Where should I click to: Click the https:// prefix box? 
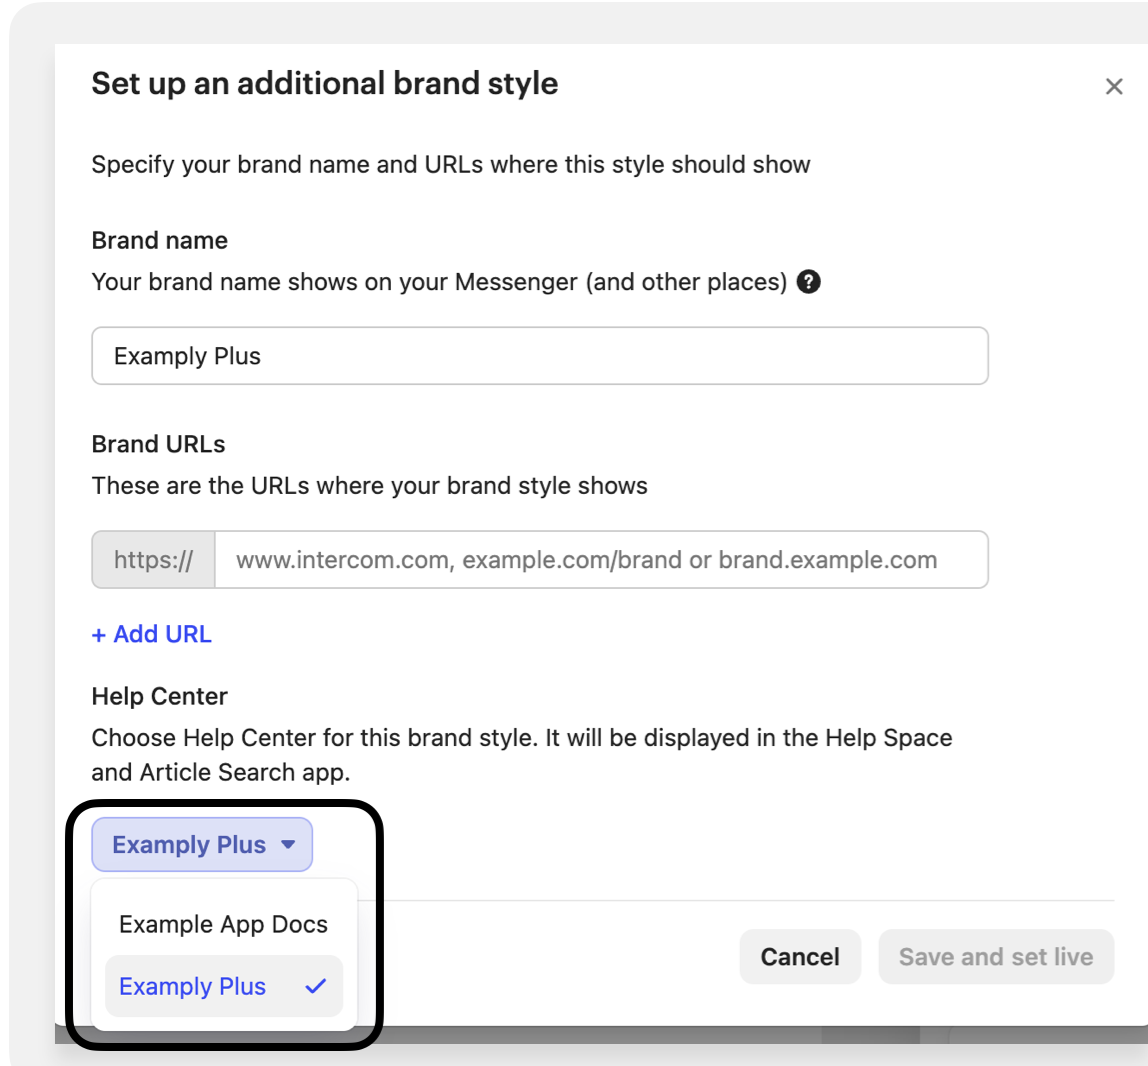click(153, 560)
